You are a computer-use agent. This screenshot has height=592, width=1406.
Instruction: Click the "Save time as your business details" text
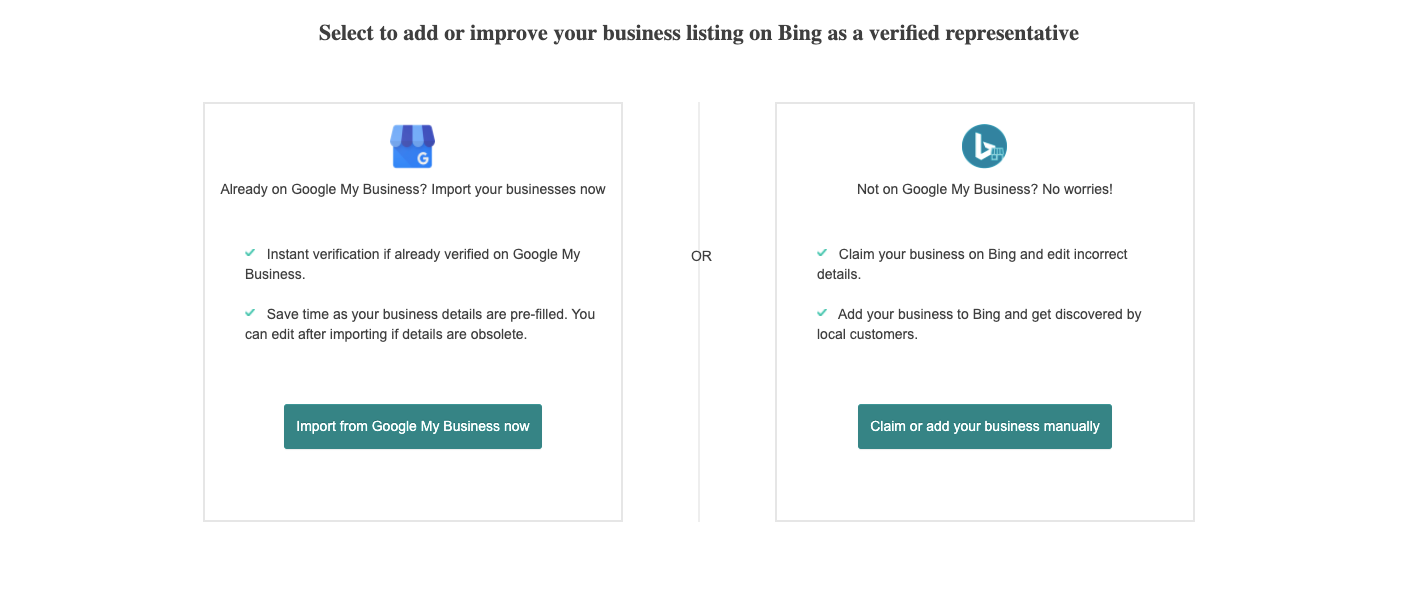tap(430, 314)
